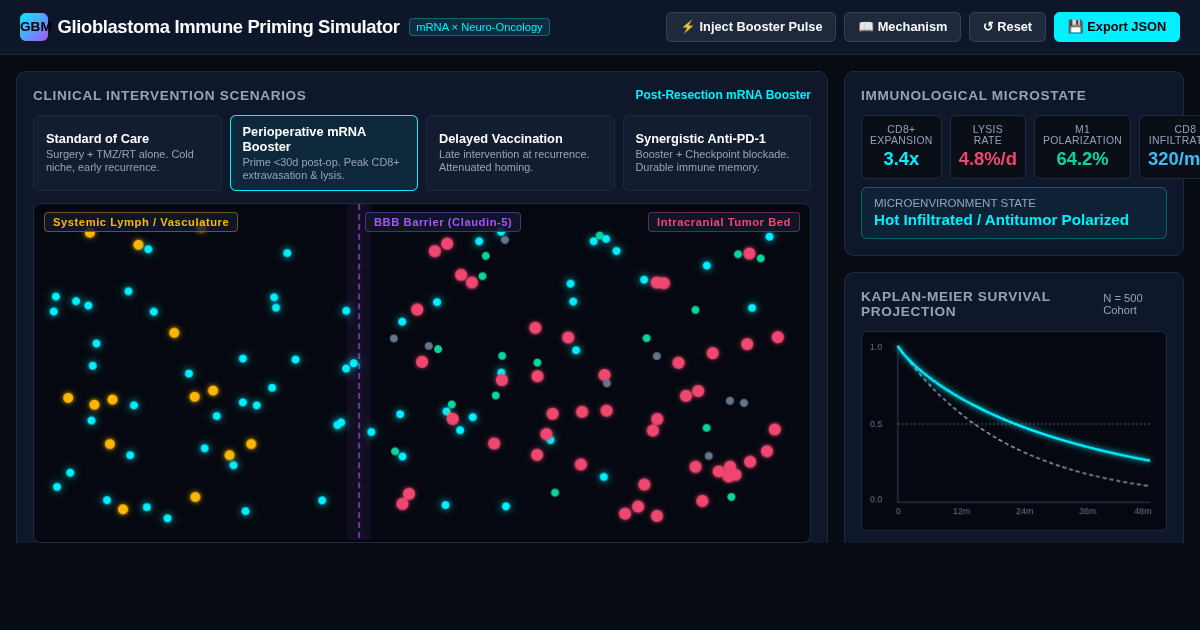Click the 24m tick on survival chart
1200x630 pixels.
(1025, 511)
